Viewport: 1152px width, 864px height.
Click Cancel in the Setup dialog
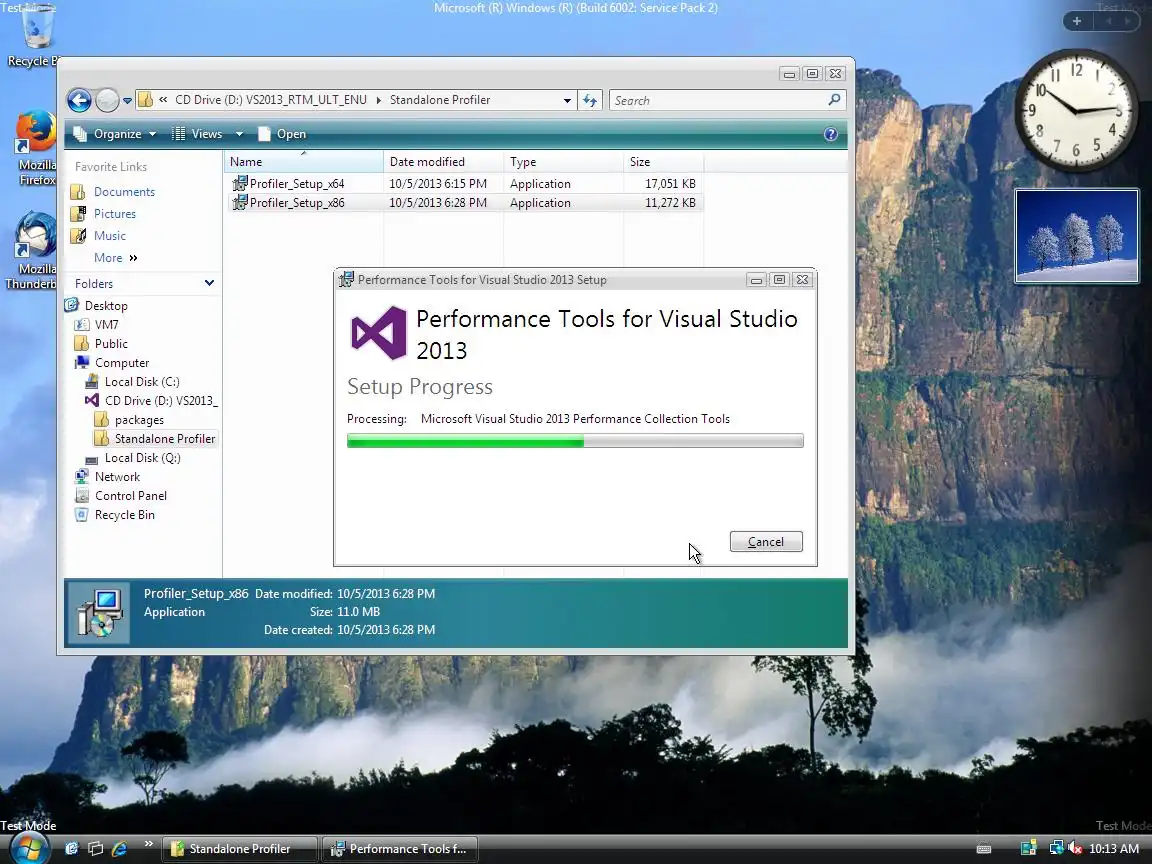(766, 541)
